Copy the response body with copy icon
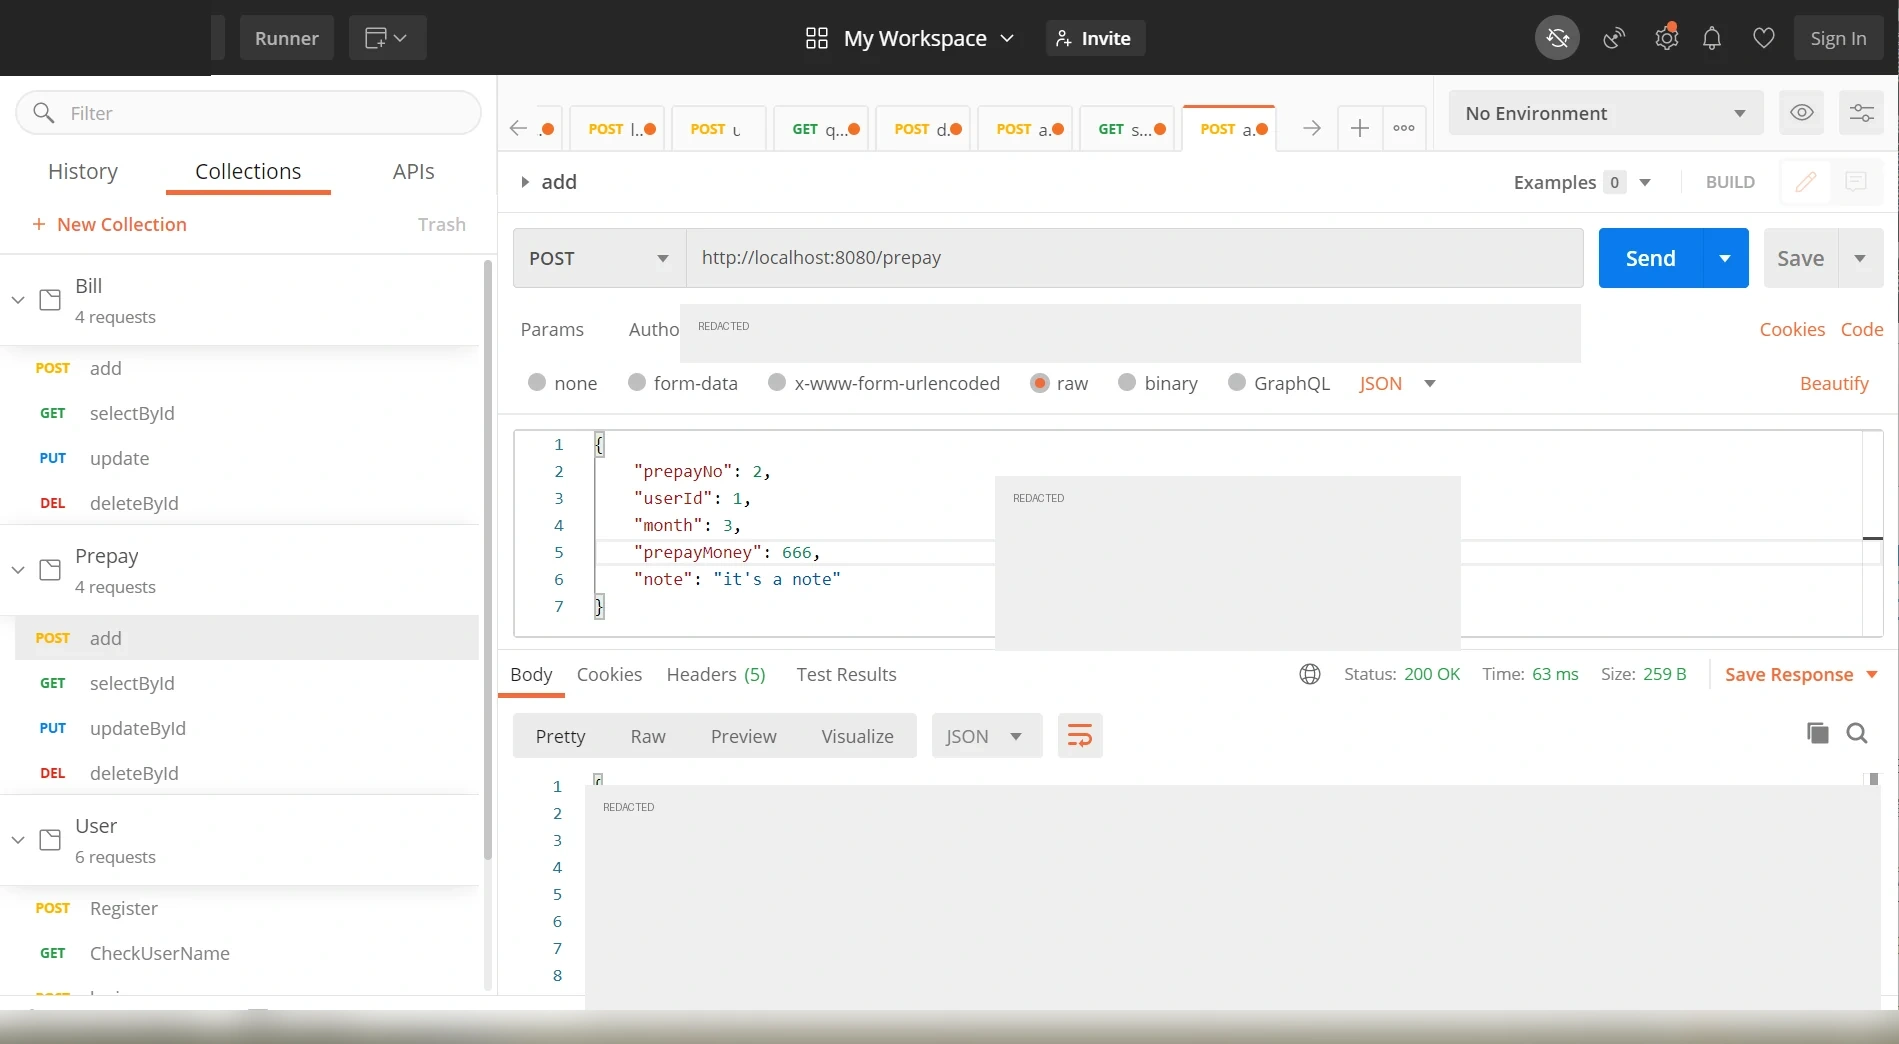Image resolution: width=1899 pixels, height=1044 pixels. [x=1818, y=733]
